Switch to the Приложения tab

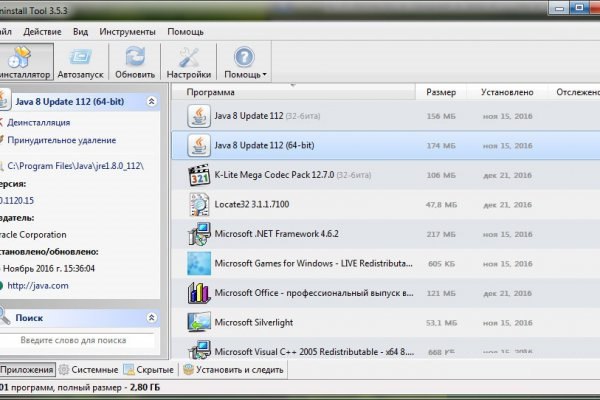coord(27,370)
